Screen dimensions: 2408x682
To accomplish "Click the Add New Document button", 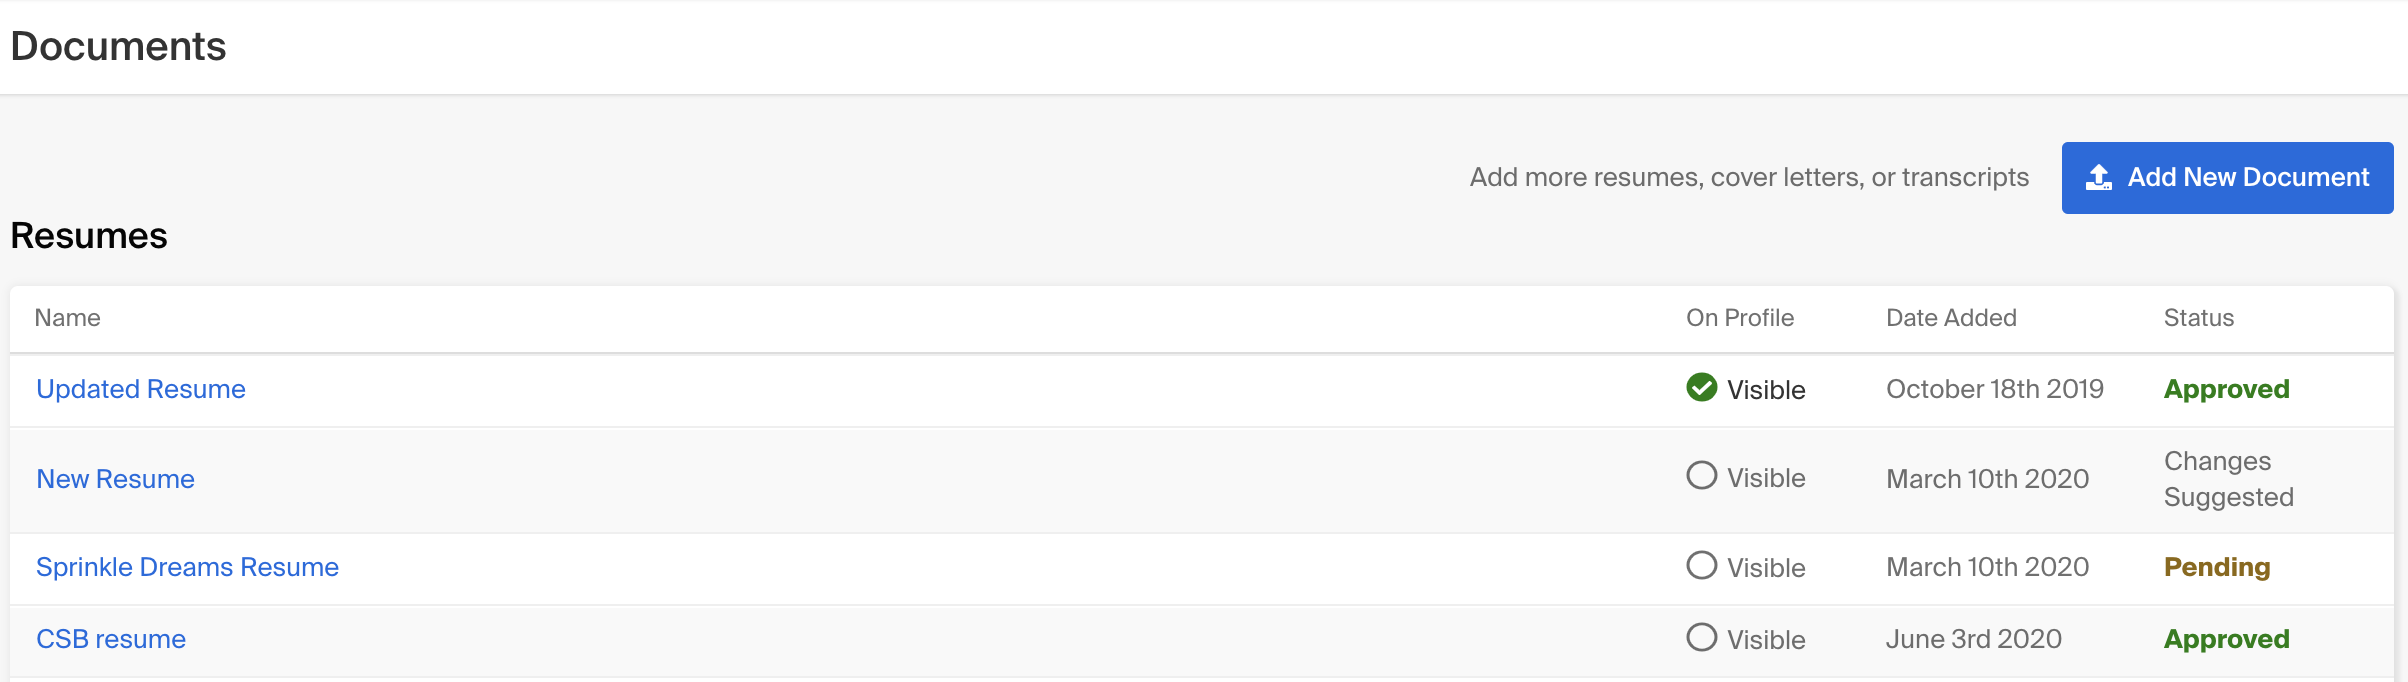I will (2227, 178).
